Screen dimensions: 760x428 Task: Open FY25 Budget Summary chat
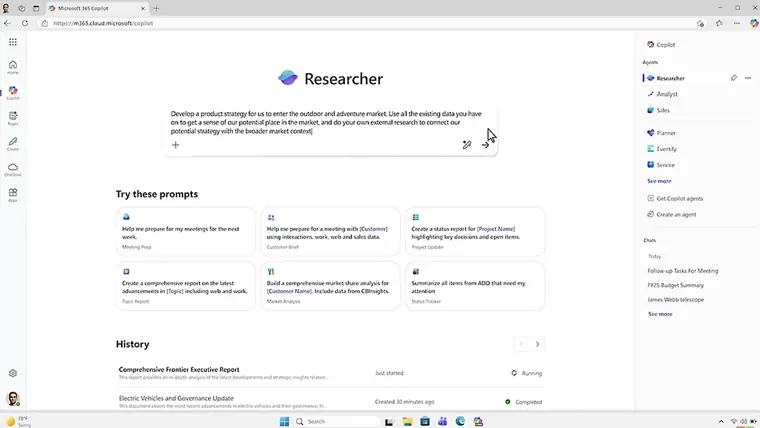point(675,285)
